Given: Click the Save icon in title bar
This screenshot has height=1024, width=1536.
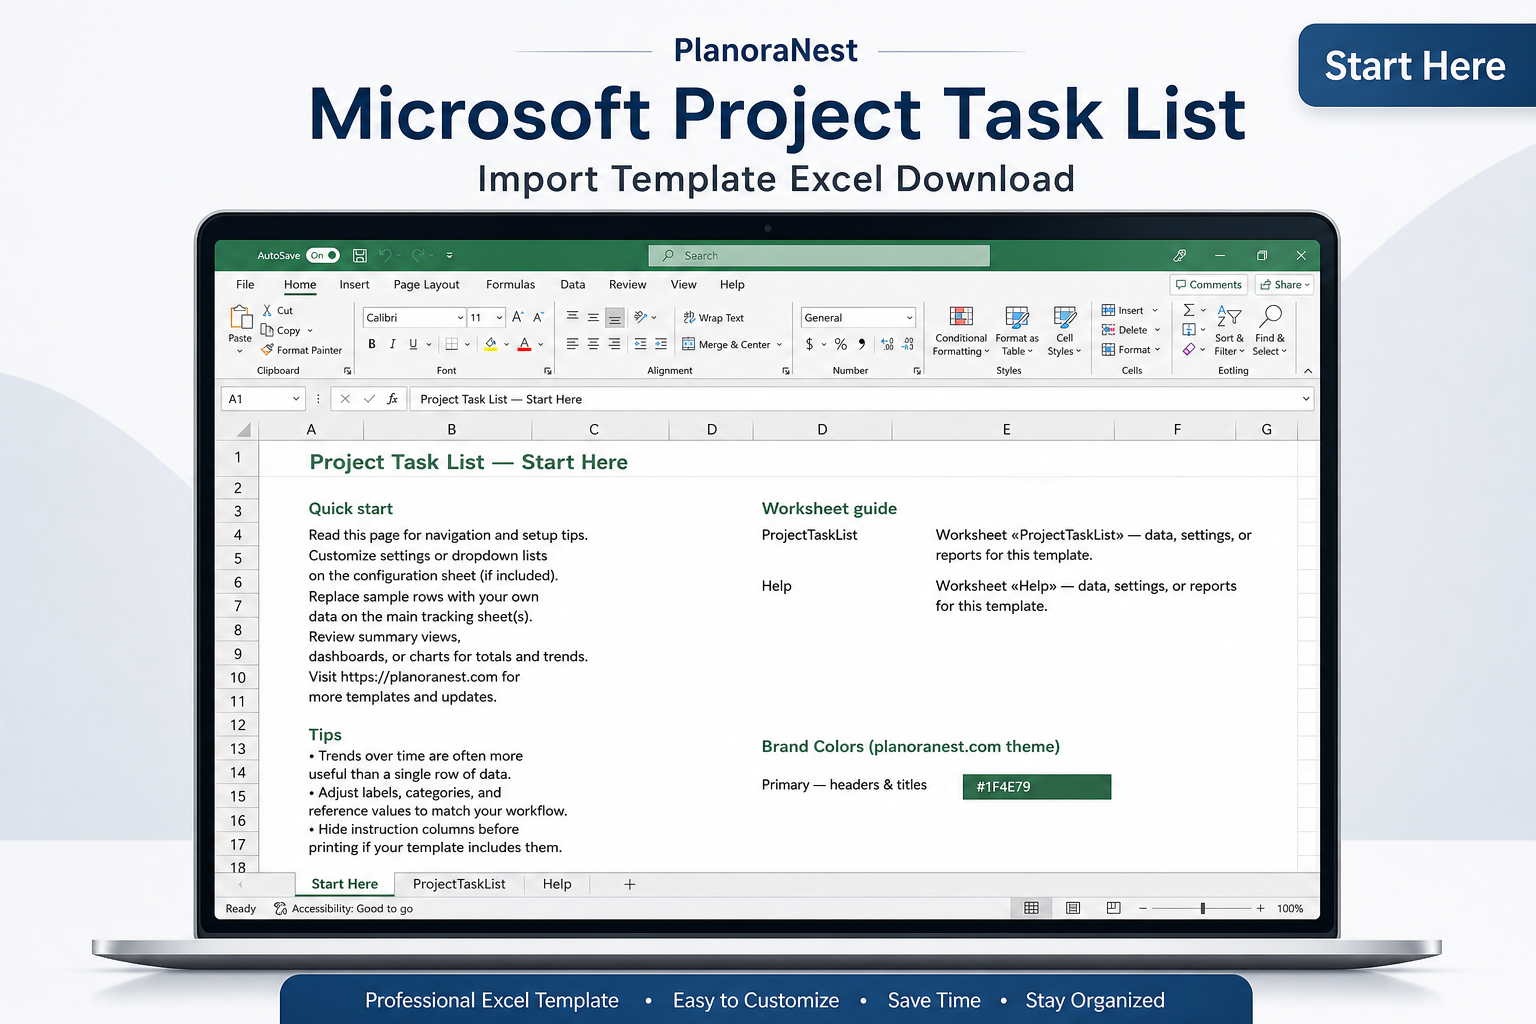Looking at the screenshot, I should point(360,256).
